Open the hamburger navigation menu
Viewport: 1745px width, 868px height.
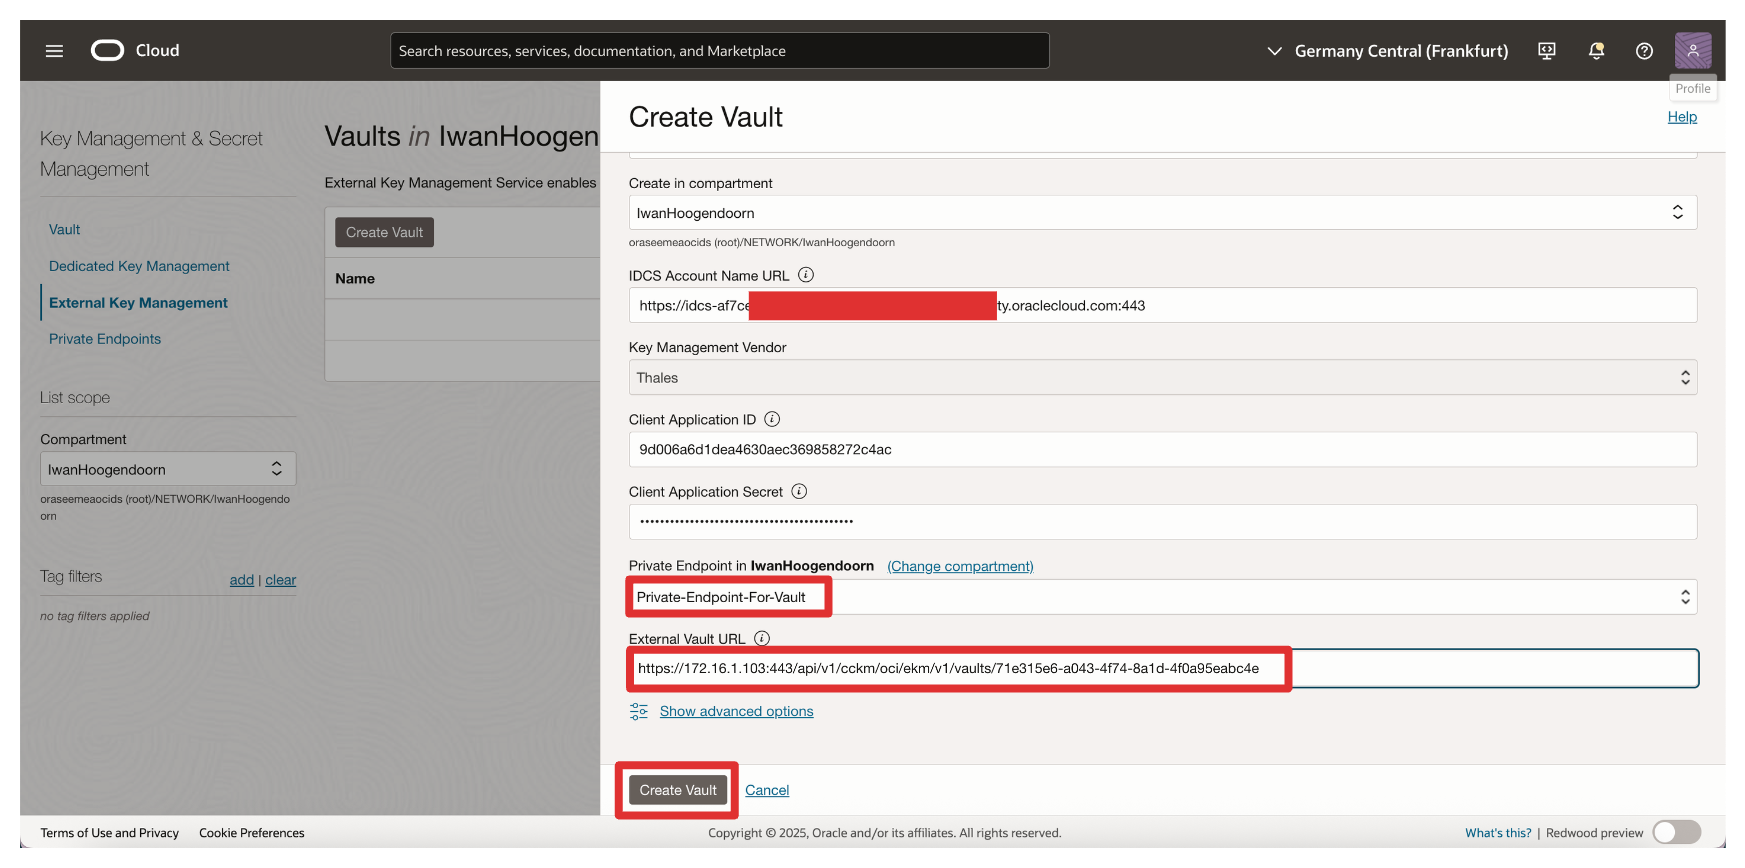click(54, 51)
